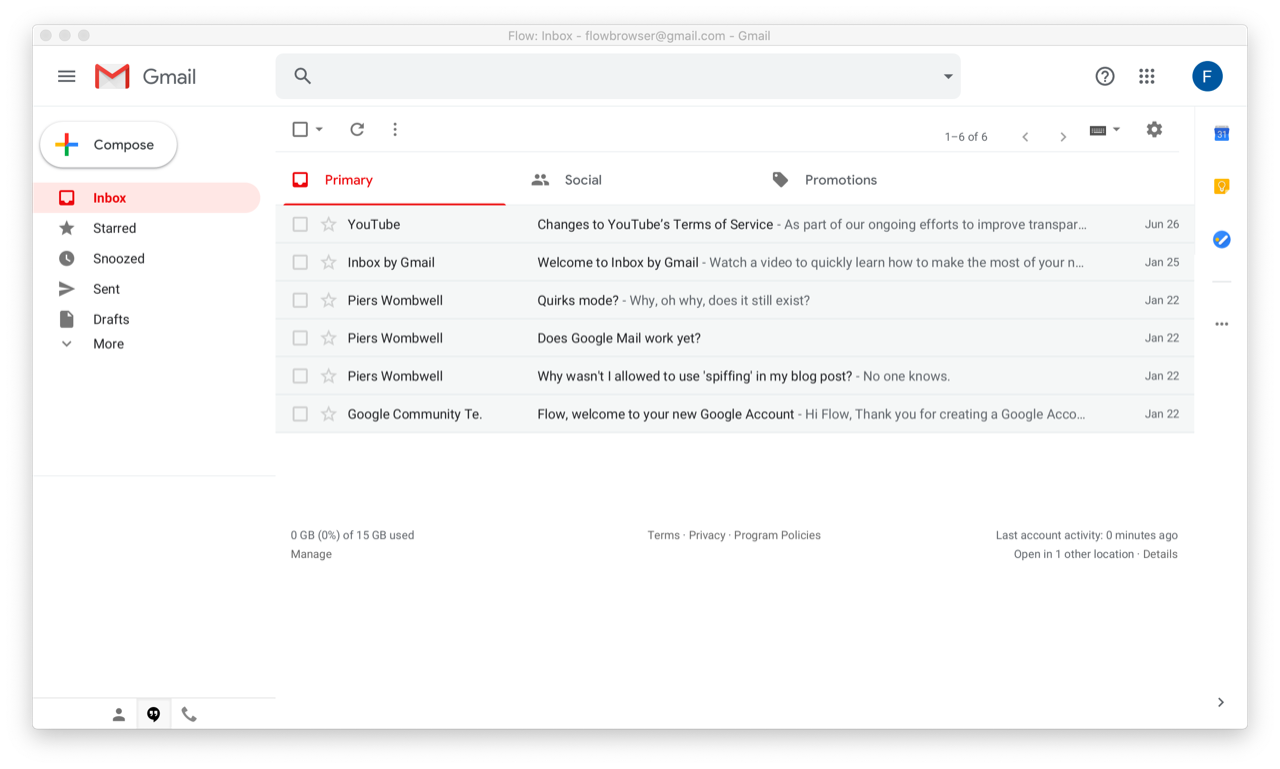Refresh the inbox with the reload icon
Screen dimensions: 1280x769
coord(357,129)
